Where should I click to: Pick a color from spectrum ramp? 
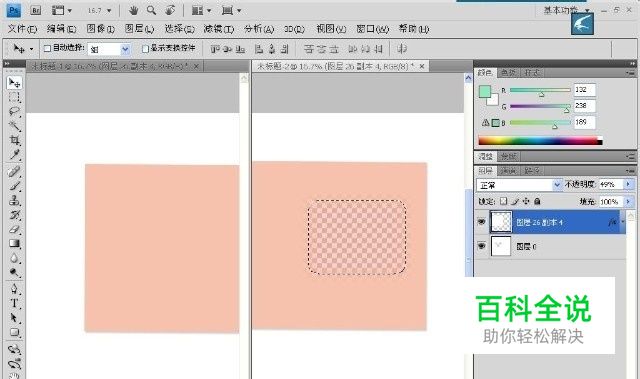coord(540,141)
